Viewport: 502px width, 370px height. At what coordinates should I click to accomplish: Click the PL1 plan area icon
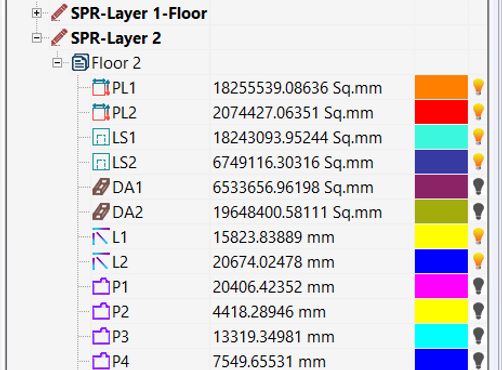[x=101, y=88]
